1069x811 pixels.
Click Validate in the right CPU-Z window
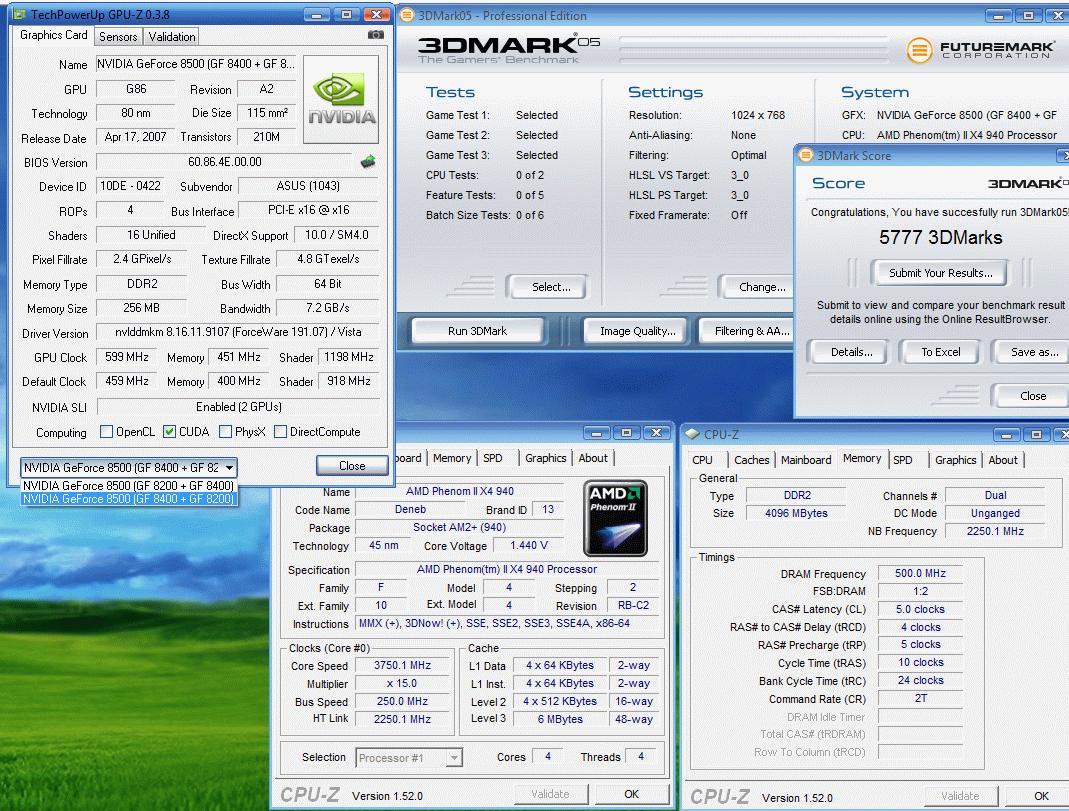(960, 796)
